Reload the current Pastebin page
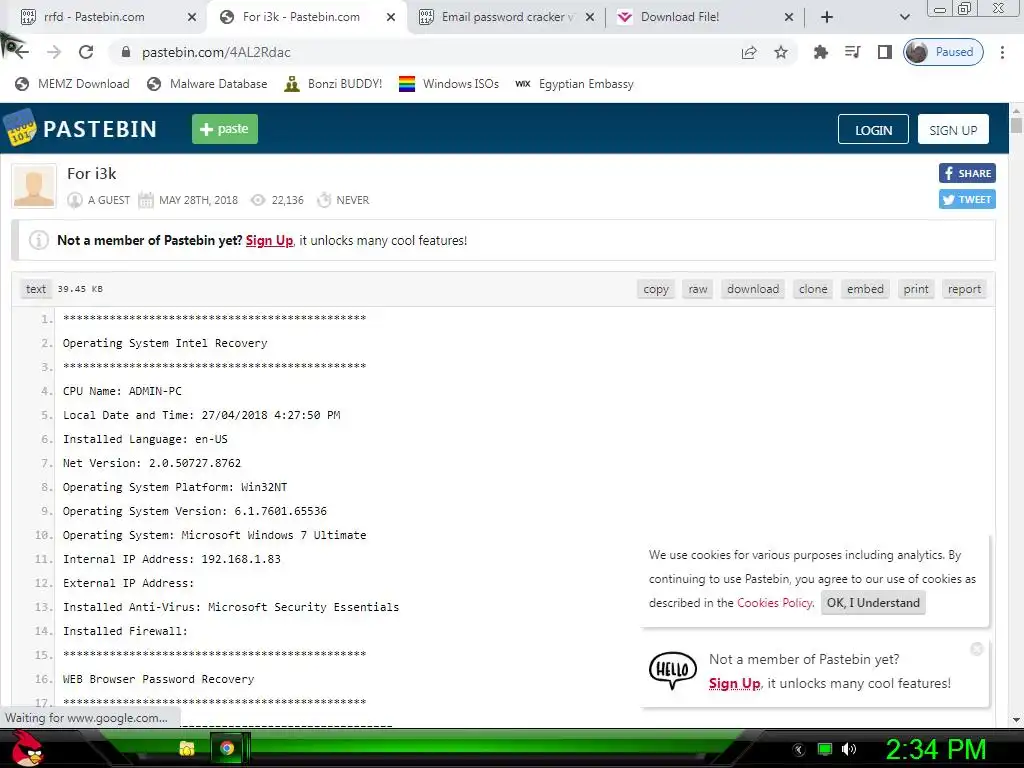 (x=86, y=52)
